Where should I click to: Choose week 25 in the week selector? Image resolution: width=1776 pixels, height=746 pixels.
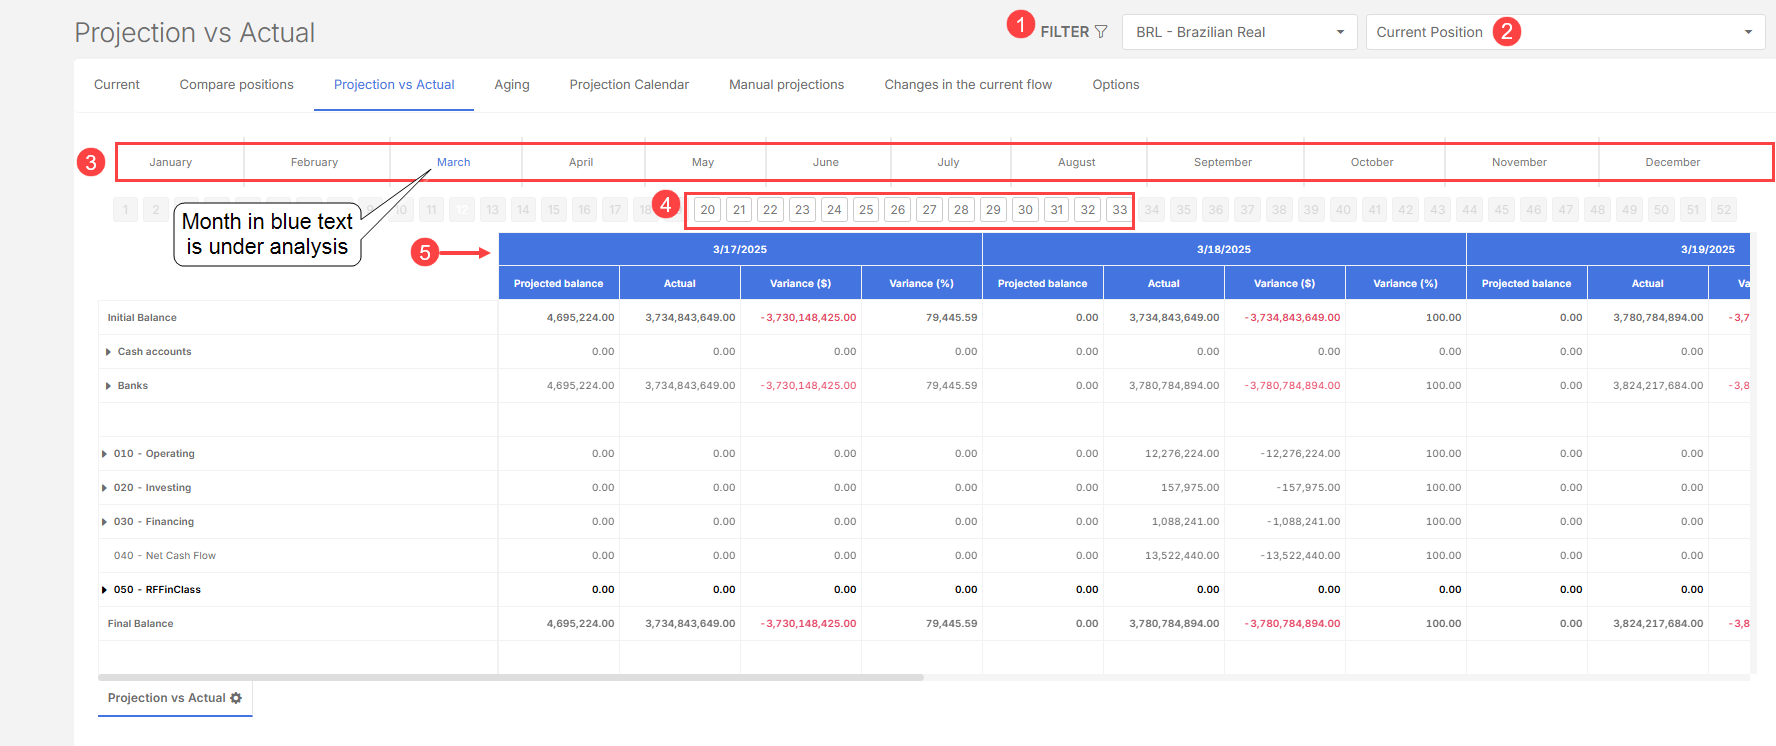click(866, 210)
